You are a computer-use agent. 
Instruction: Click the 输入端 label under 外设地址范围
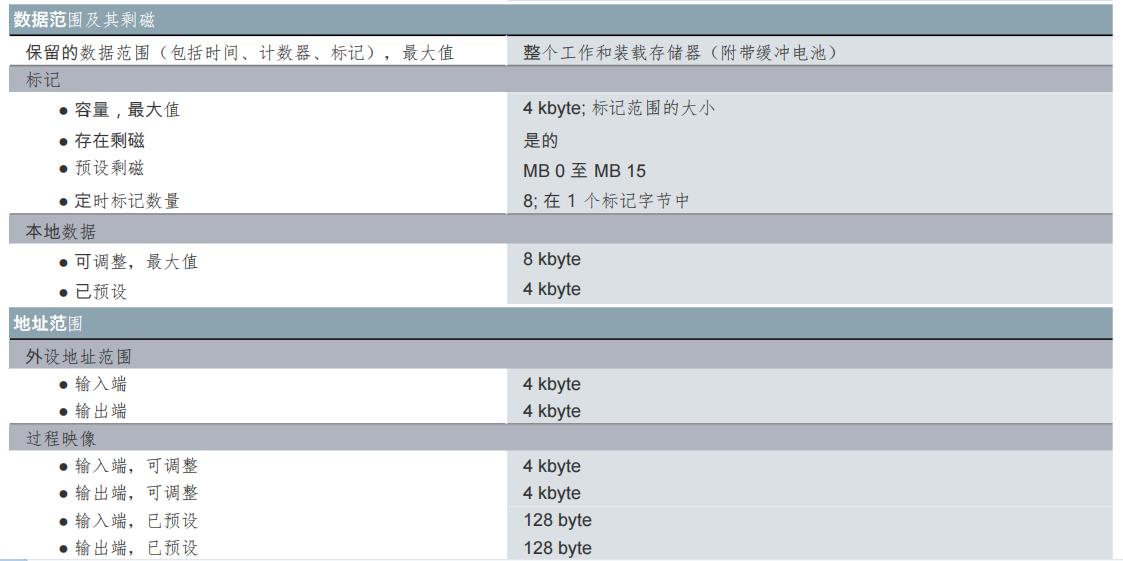(x=100, y=384)
